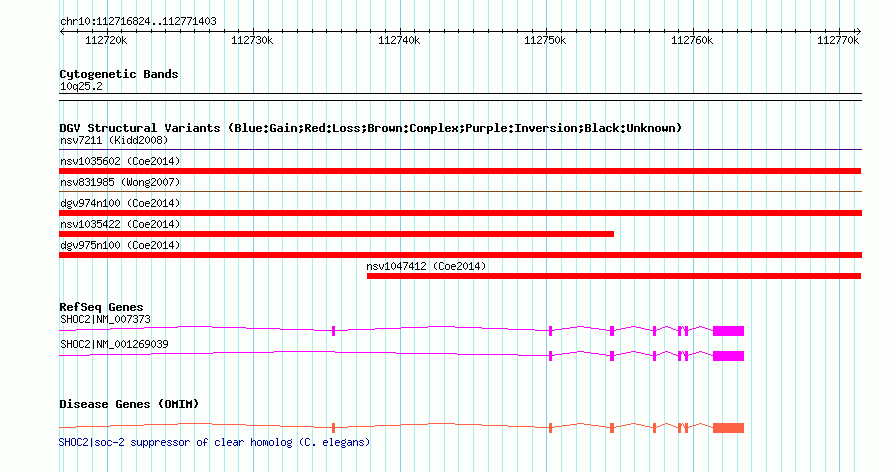Open SHOC2|NM_001269039 transcript label
This screenshot has width=890, height=472.
click(114, 344)
